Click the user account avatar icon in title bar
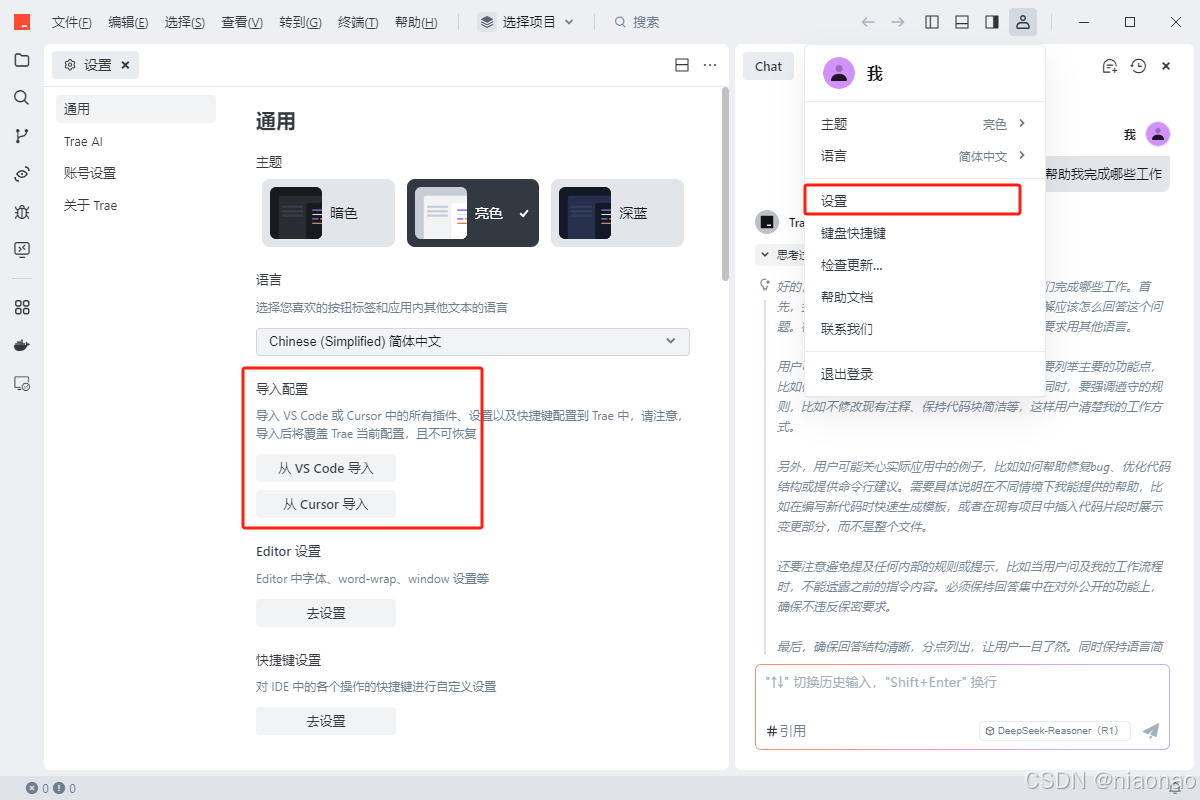The height and width of the screenshot is (800, 1200). click(x=1022, y=22)
